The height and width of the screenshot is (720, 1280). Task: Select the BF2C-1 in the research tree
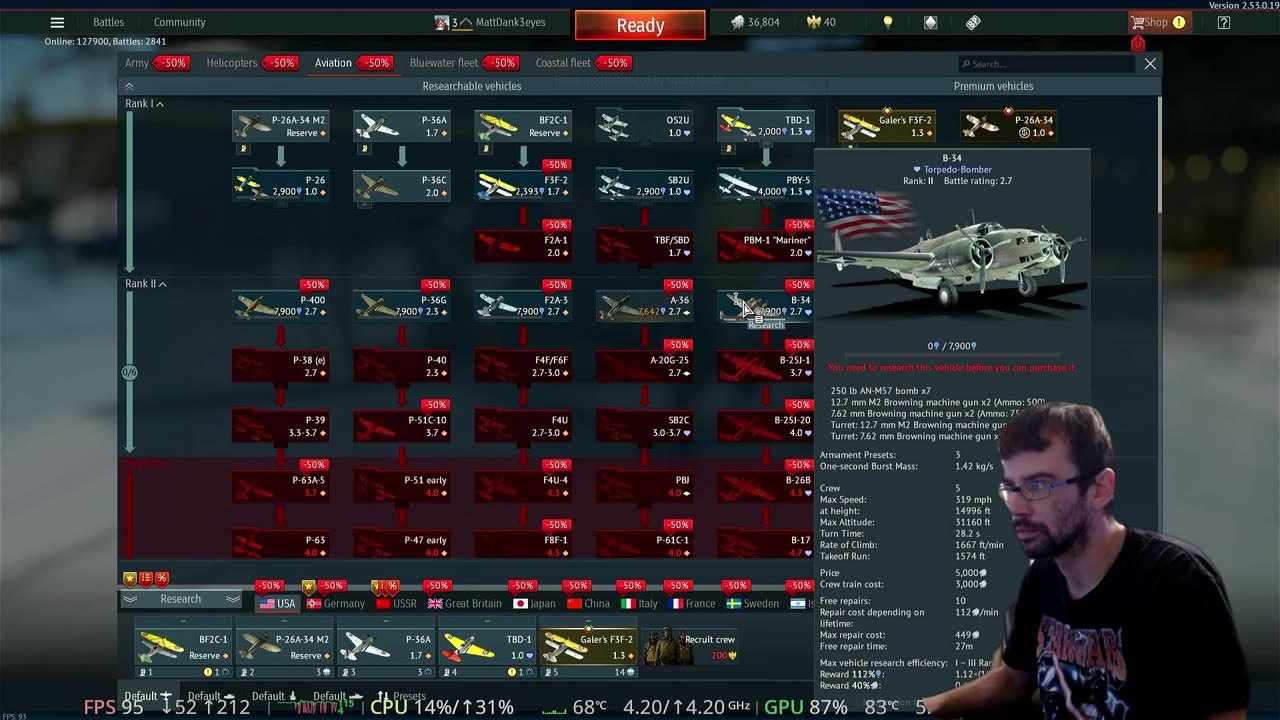coord(523,126)
